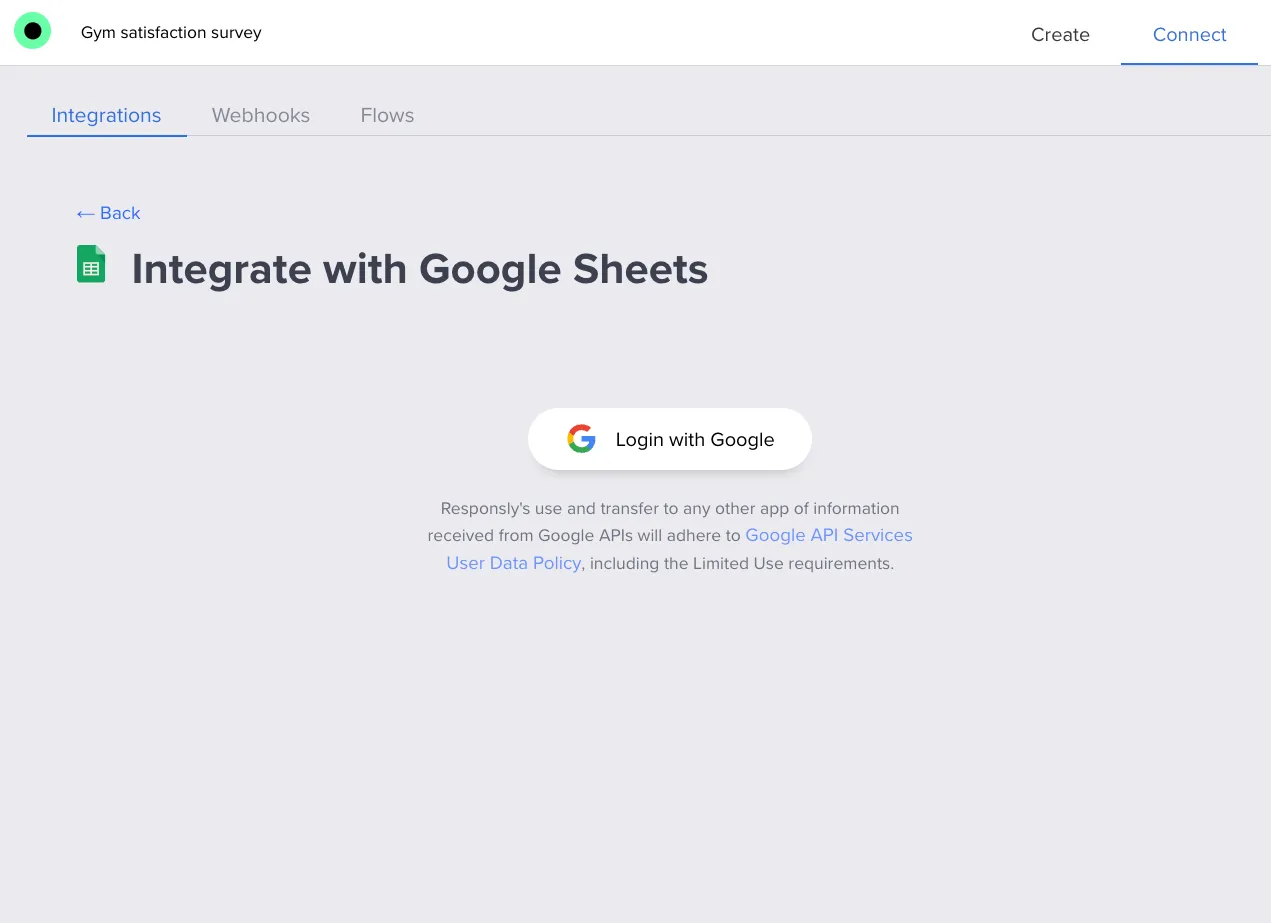
Task: Click the circular logo in the header
Action: coord(33,31)
